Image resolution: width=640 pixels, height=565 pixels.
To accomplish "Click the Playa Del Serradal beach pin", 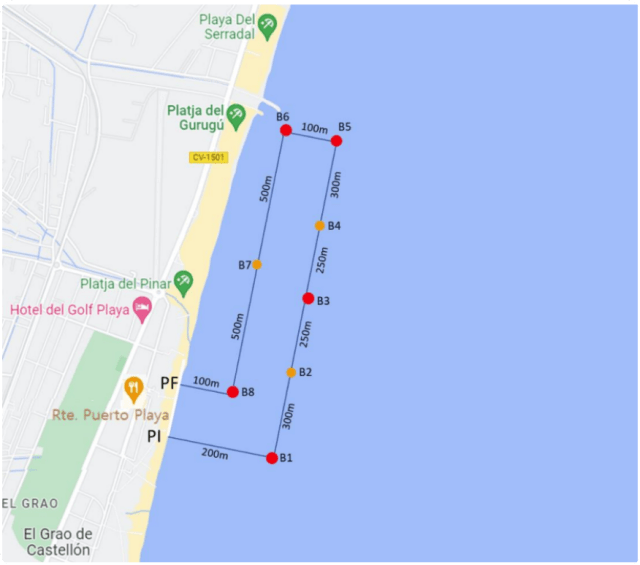I will tap(267, 27).
